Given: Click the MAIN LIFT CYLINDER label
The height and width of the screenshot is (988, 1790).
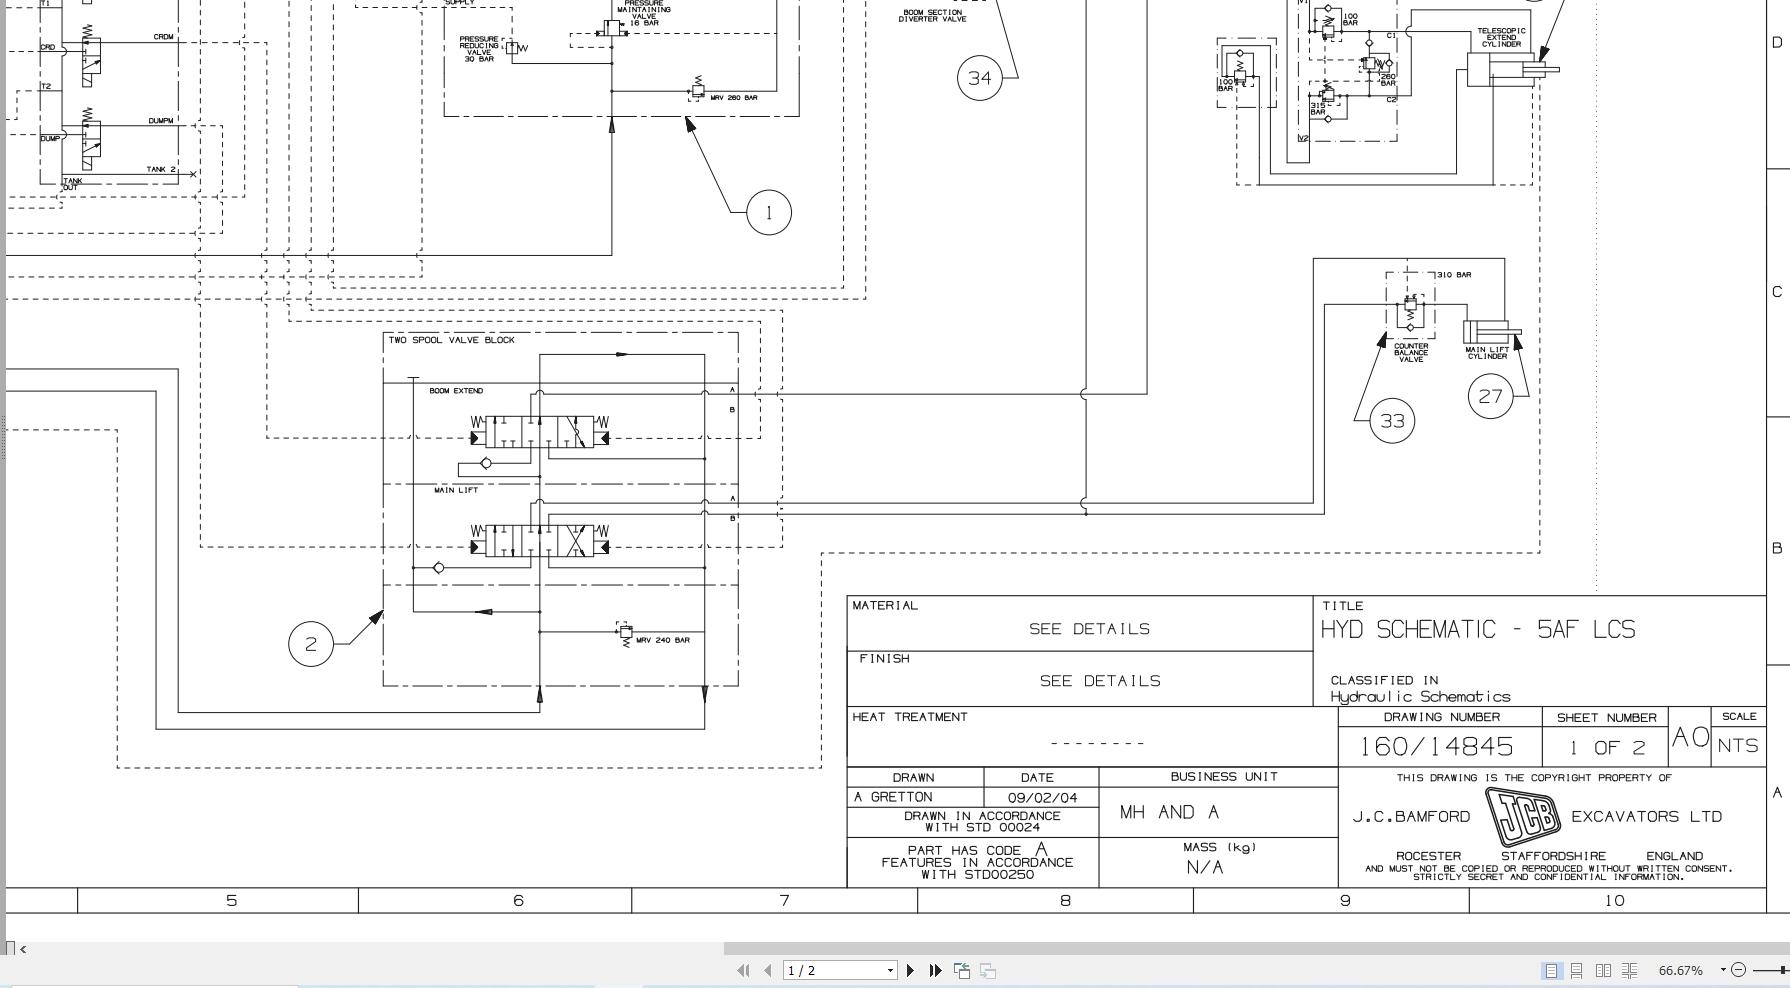Looking at the screenshot, I should [x=1487, y=353].
